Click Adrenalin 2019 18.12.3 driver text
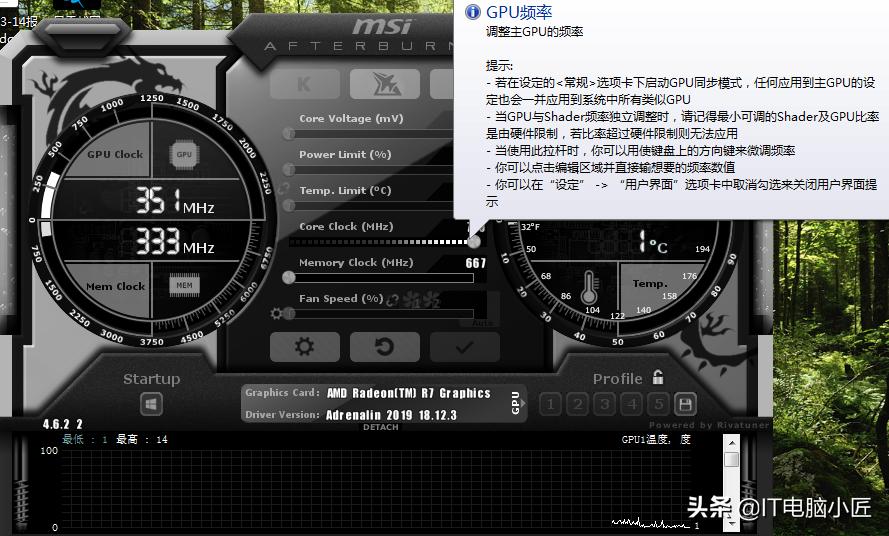This screenshot has width=889, height=536. pos(391,415)
